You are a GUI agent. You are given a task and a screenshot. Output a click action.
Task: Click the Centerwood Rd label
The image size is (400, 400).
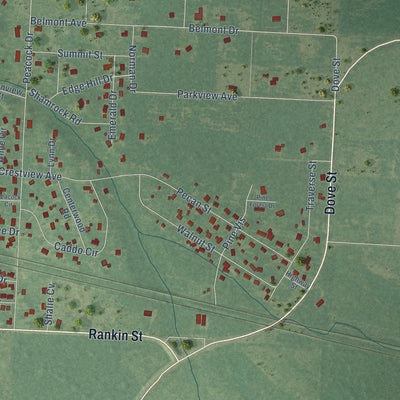pos(74,210)
